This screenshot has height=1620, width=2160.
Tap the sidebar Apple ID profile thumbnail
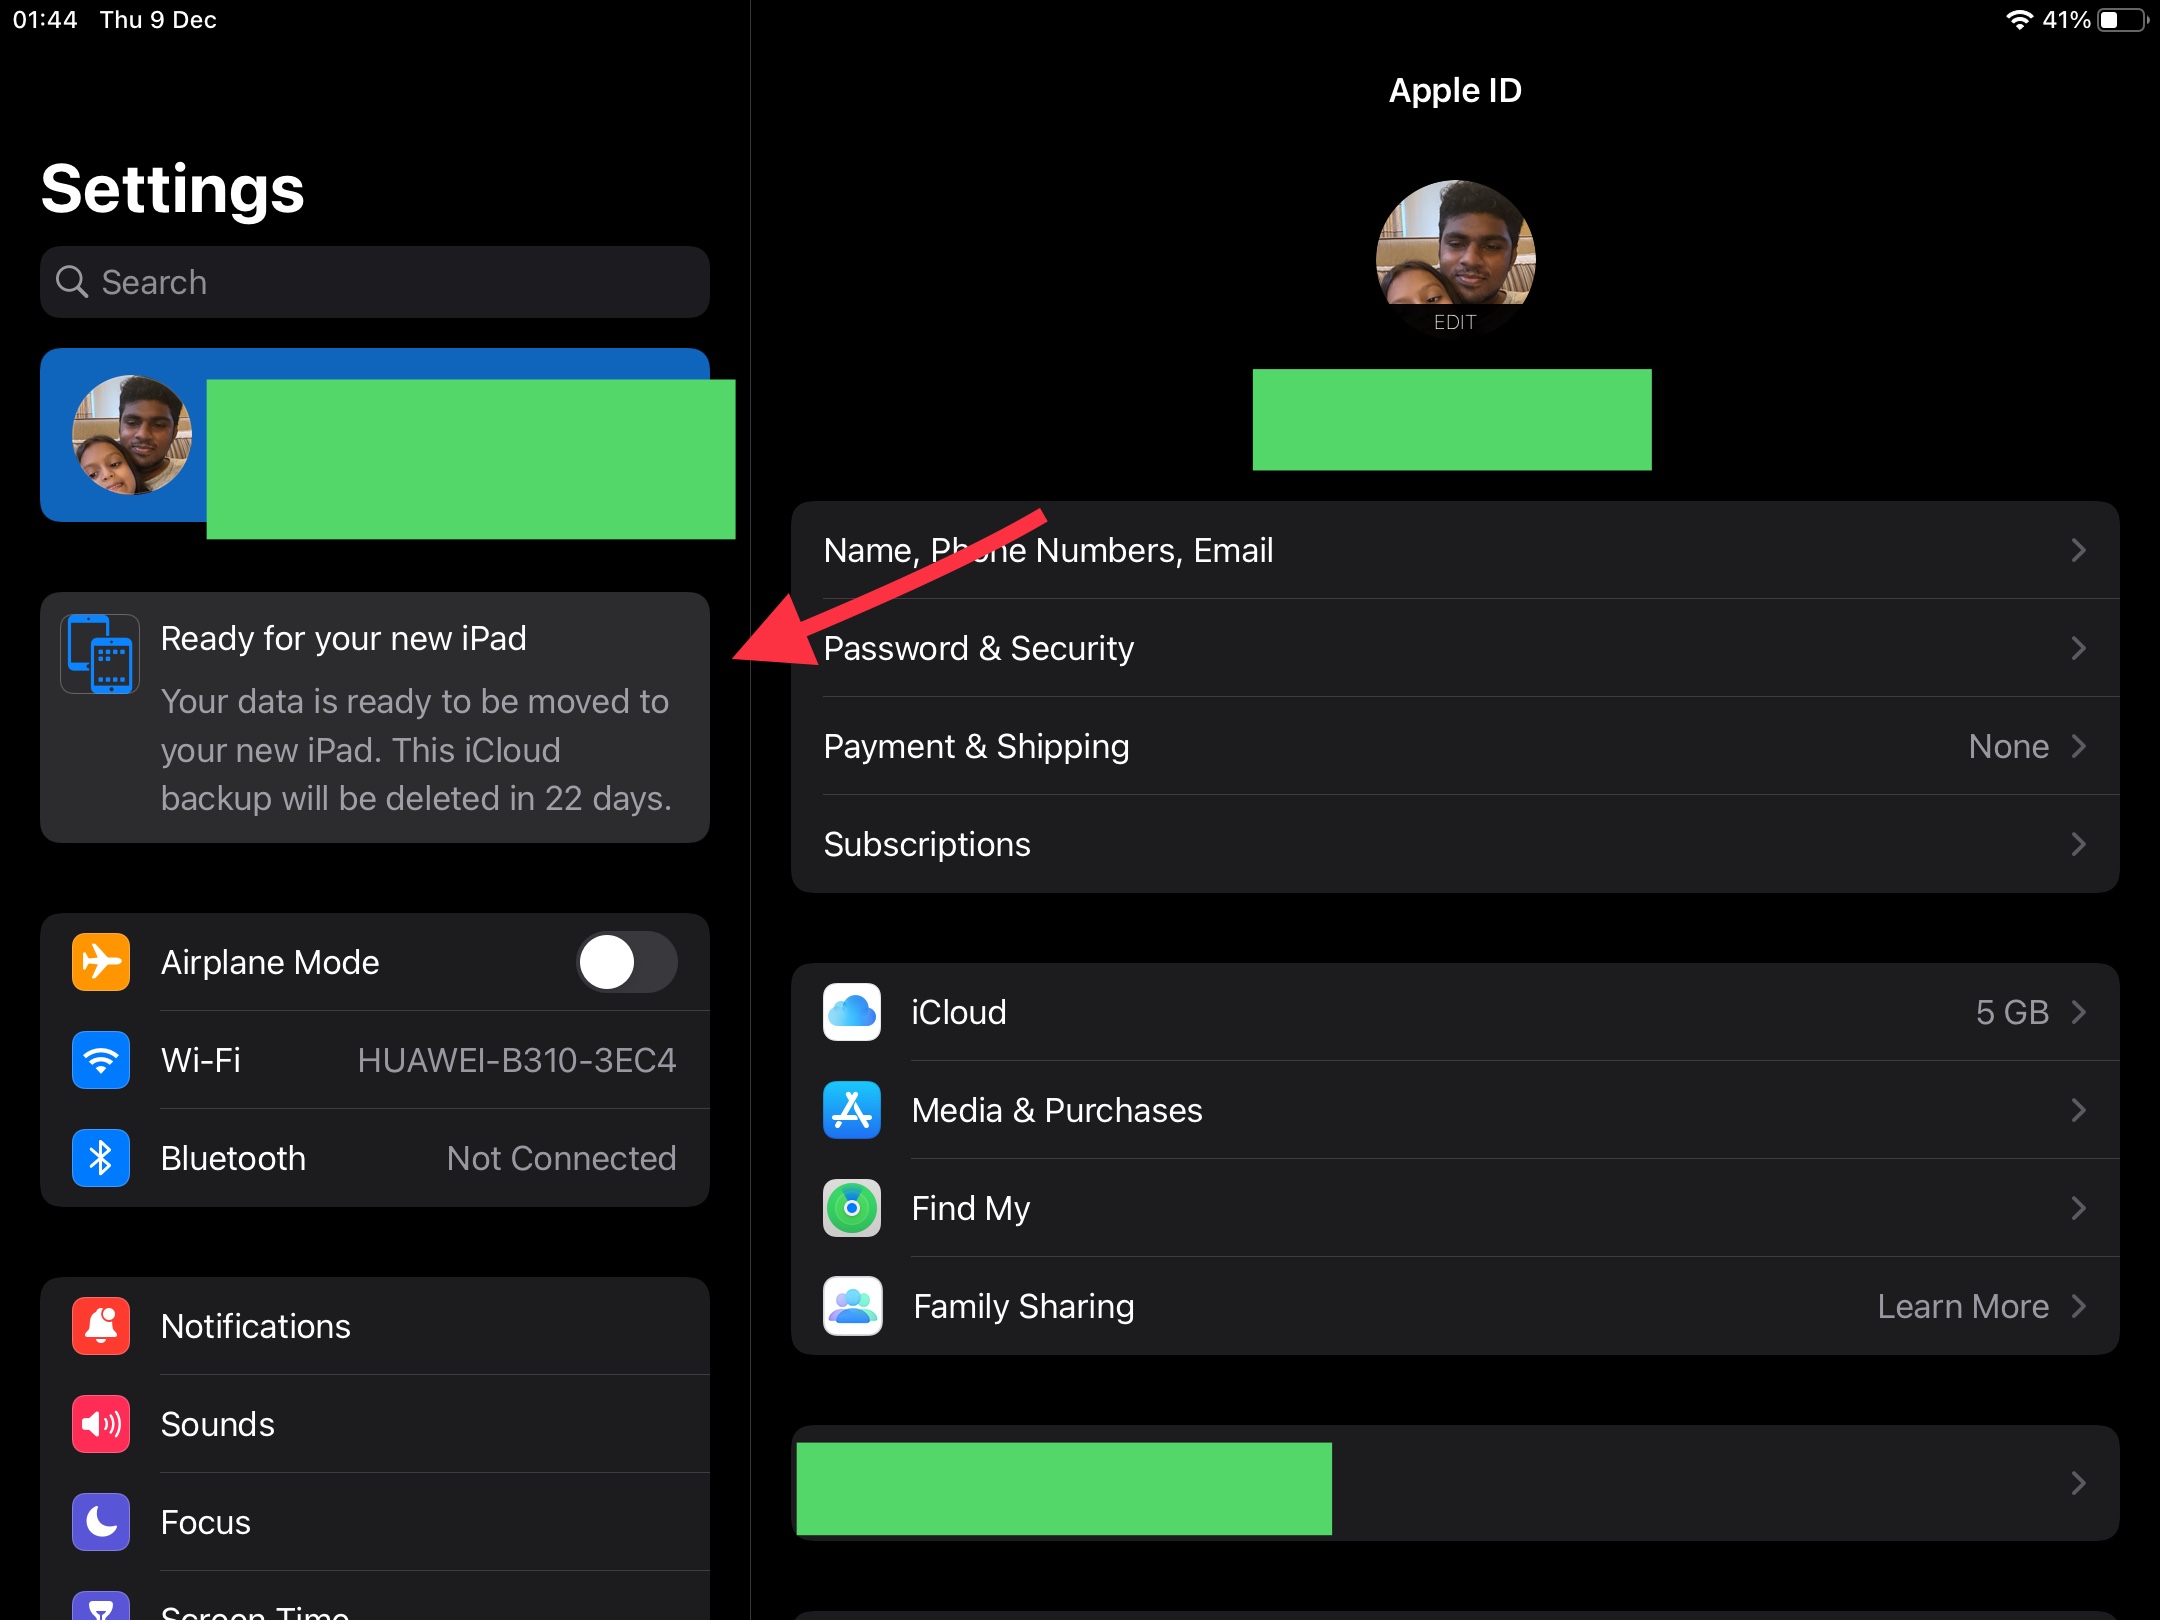click(x=132, y=435)
